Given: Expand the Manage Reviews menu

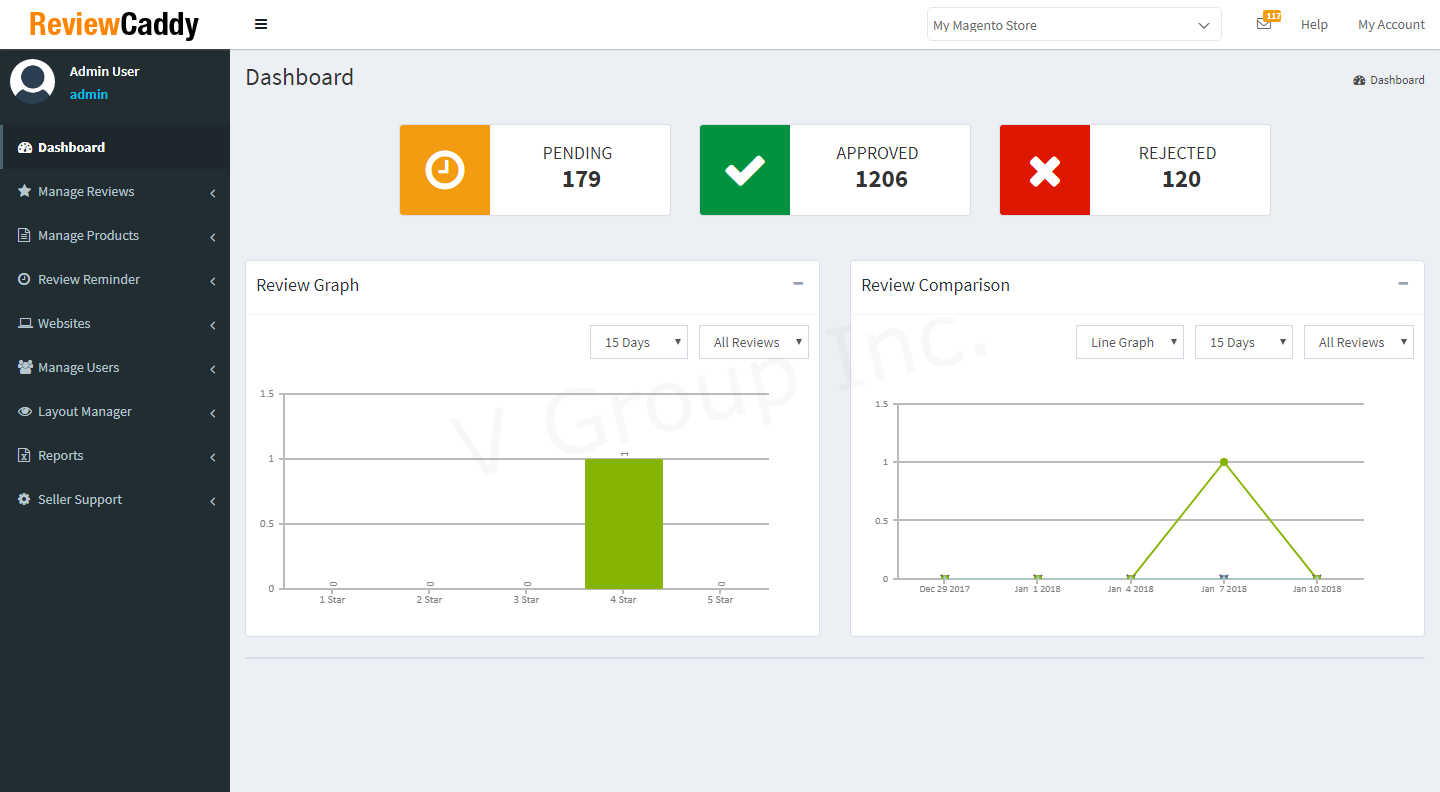Looking at the screenshot, I should [86, 191].
